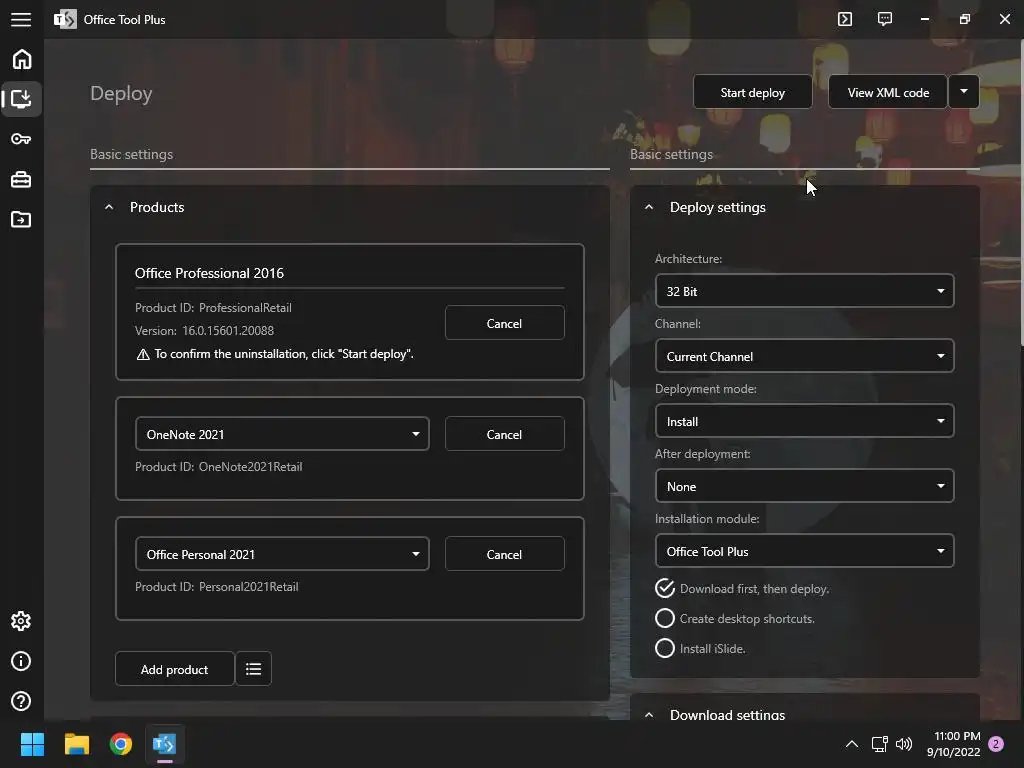The width and height of the screenshot is (1024, 768).
Task: Click Add product button
Action: 174,669
